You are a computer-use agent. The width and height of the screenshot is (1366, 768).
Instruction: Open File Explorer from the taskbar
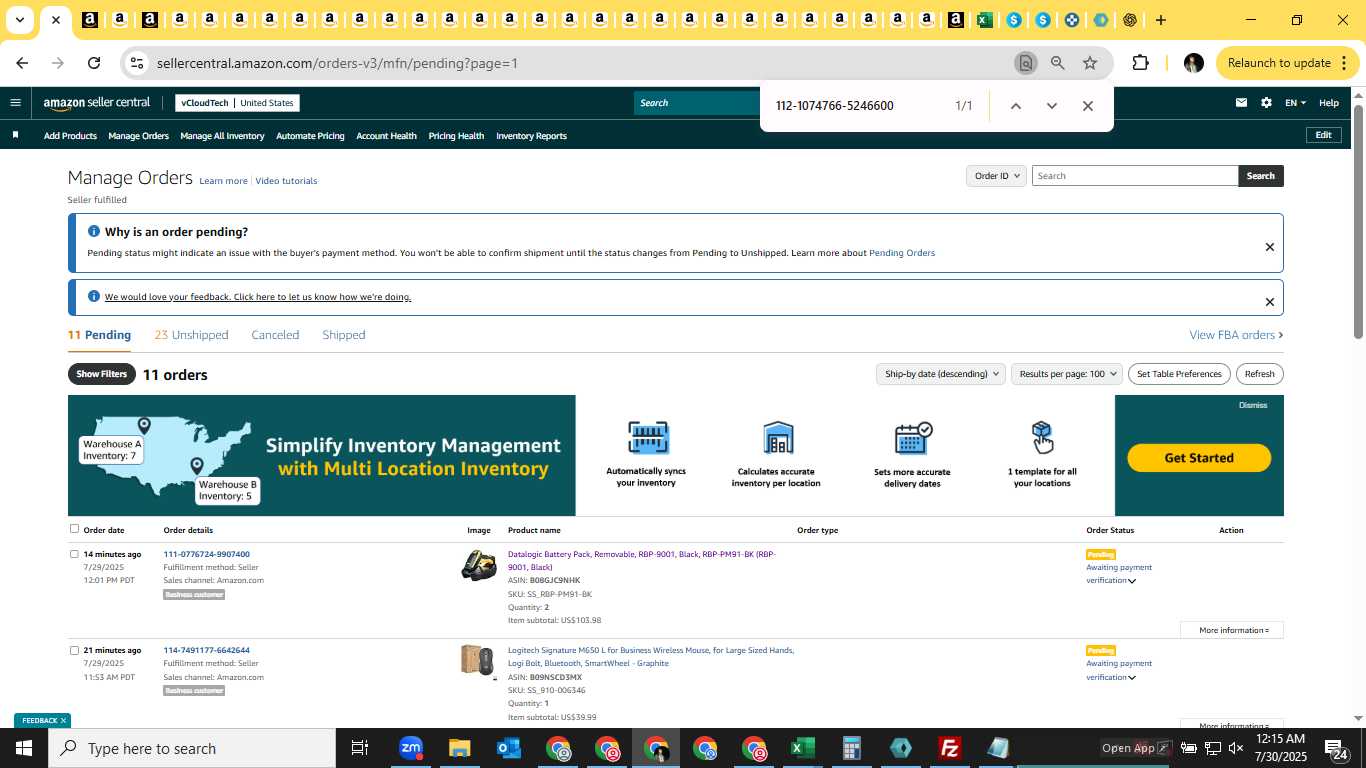(x=459, y=748)
